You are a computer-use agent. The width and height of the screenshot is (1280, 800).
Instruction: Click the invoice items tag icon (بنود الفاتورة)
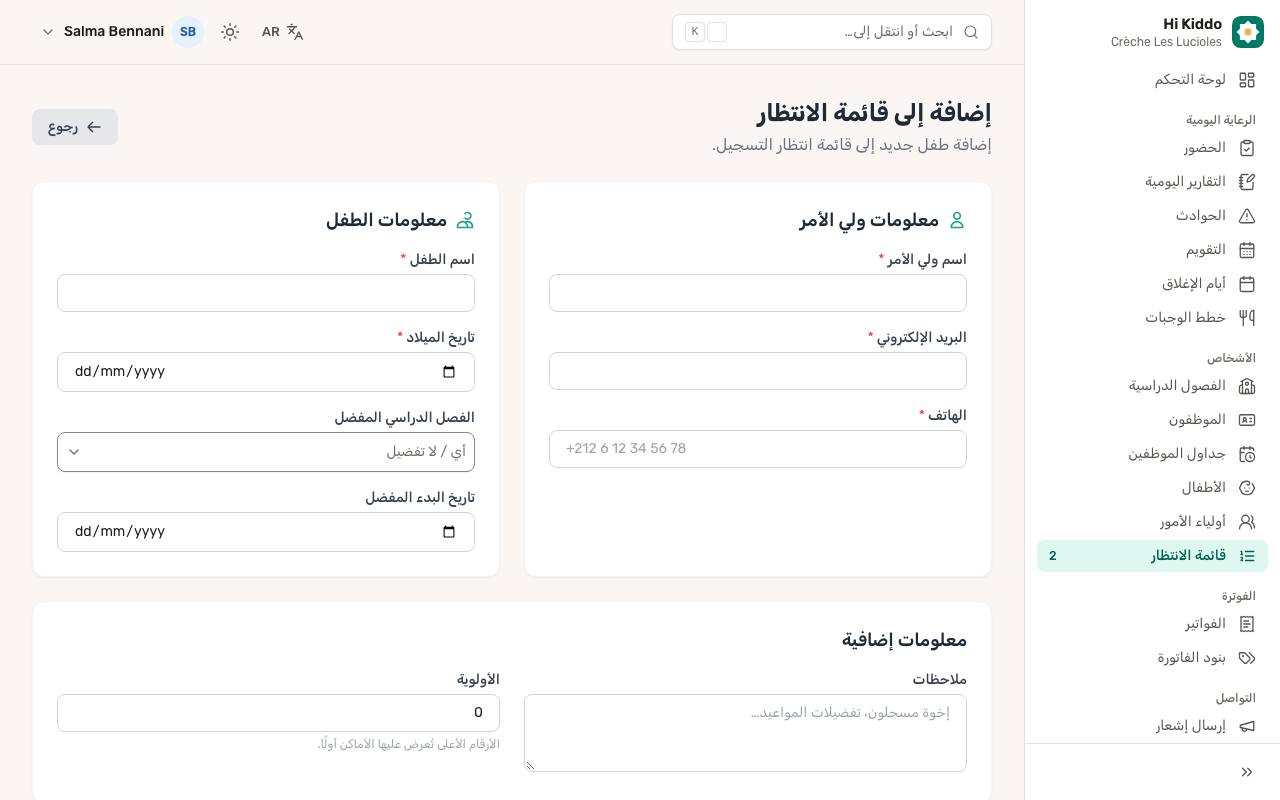(x=1247, y=658)
